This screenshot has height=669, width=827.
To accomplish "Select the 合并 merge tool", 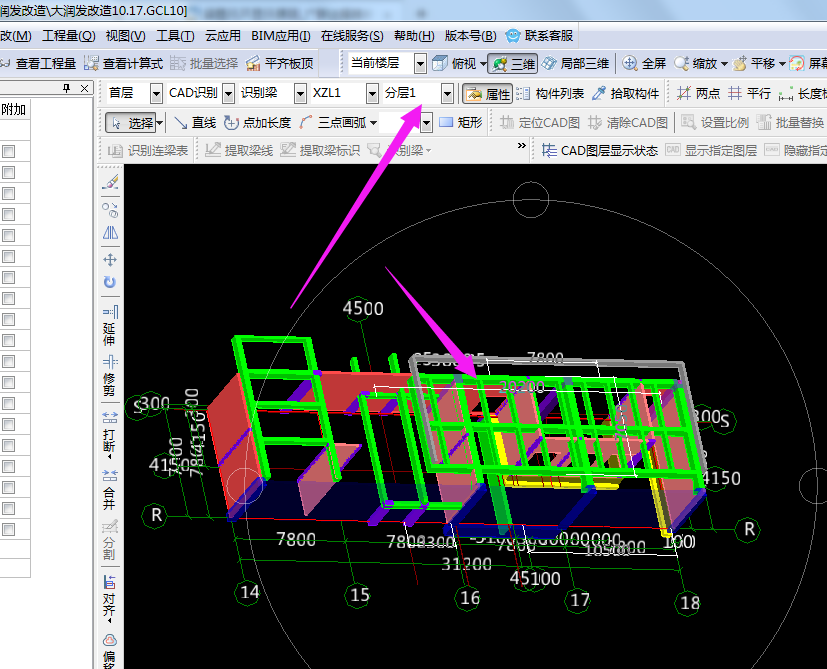I will 110,490.
